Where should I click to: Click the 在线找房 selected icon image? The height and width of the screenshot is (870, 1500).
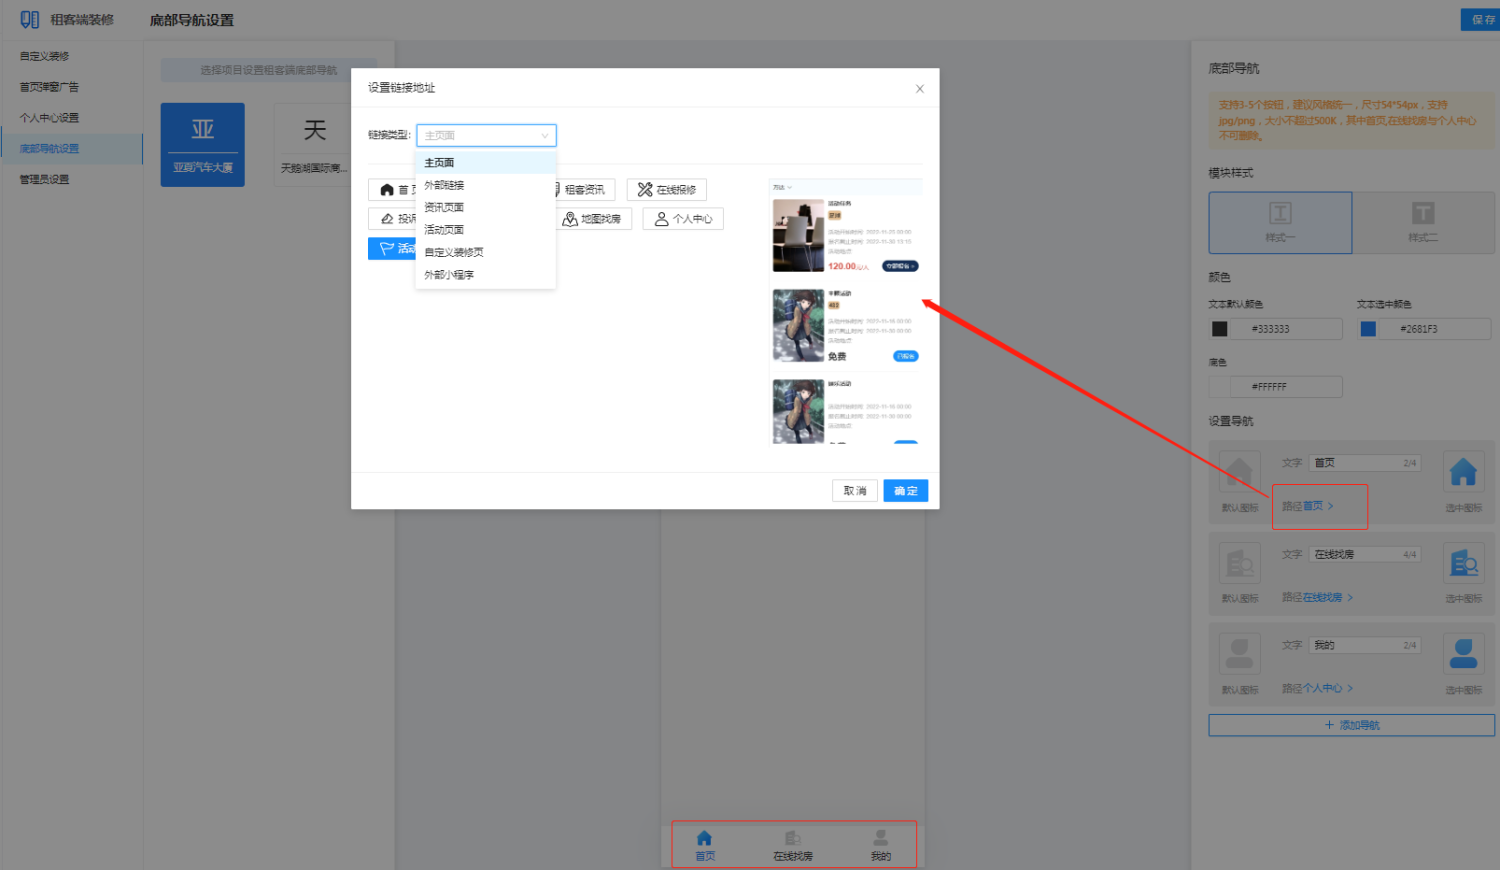[1463, 564]
